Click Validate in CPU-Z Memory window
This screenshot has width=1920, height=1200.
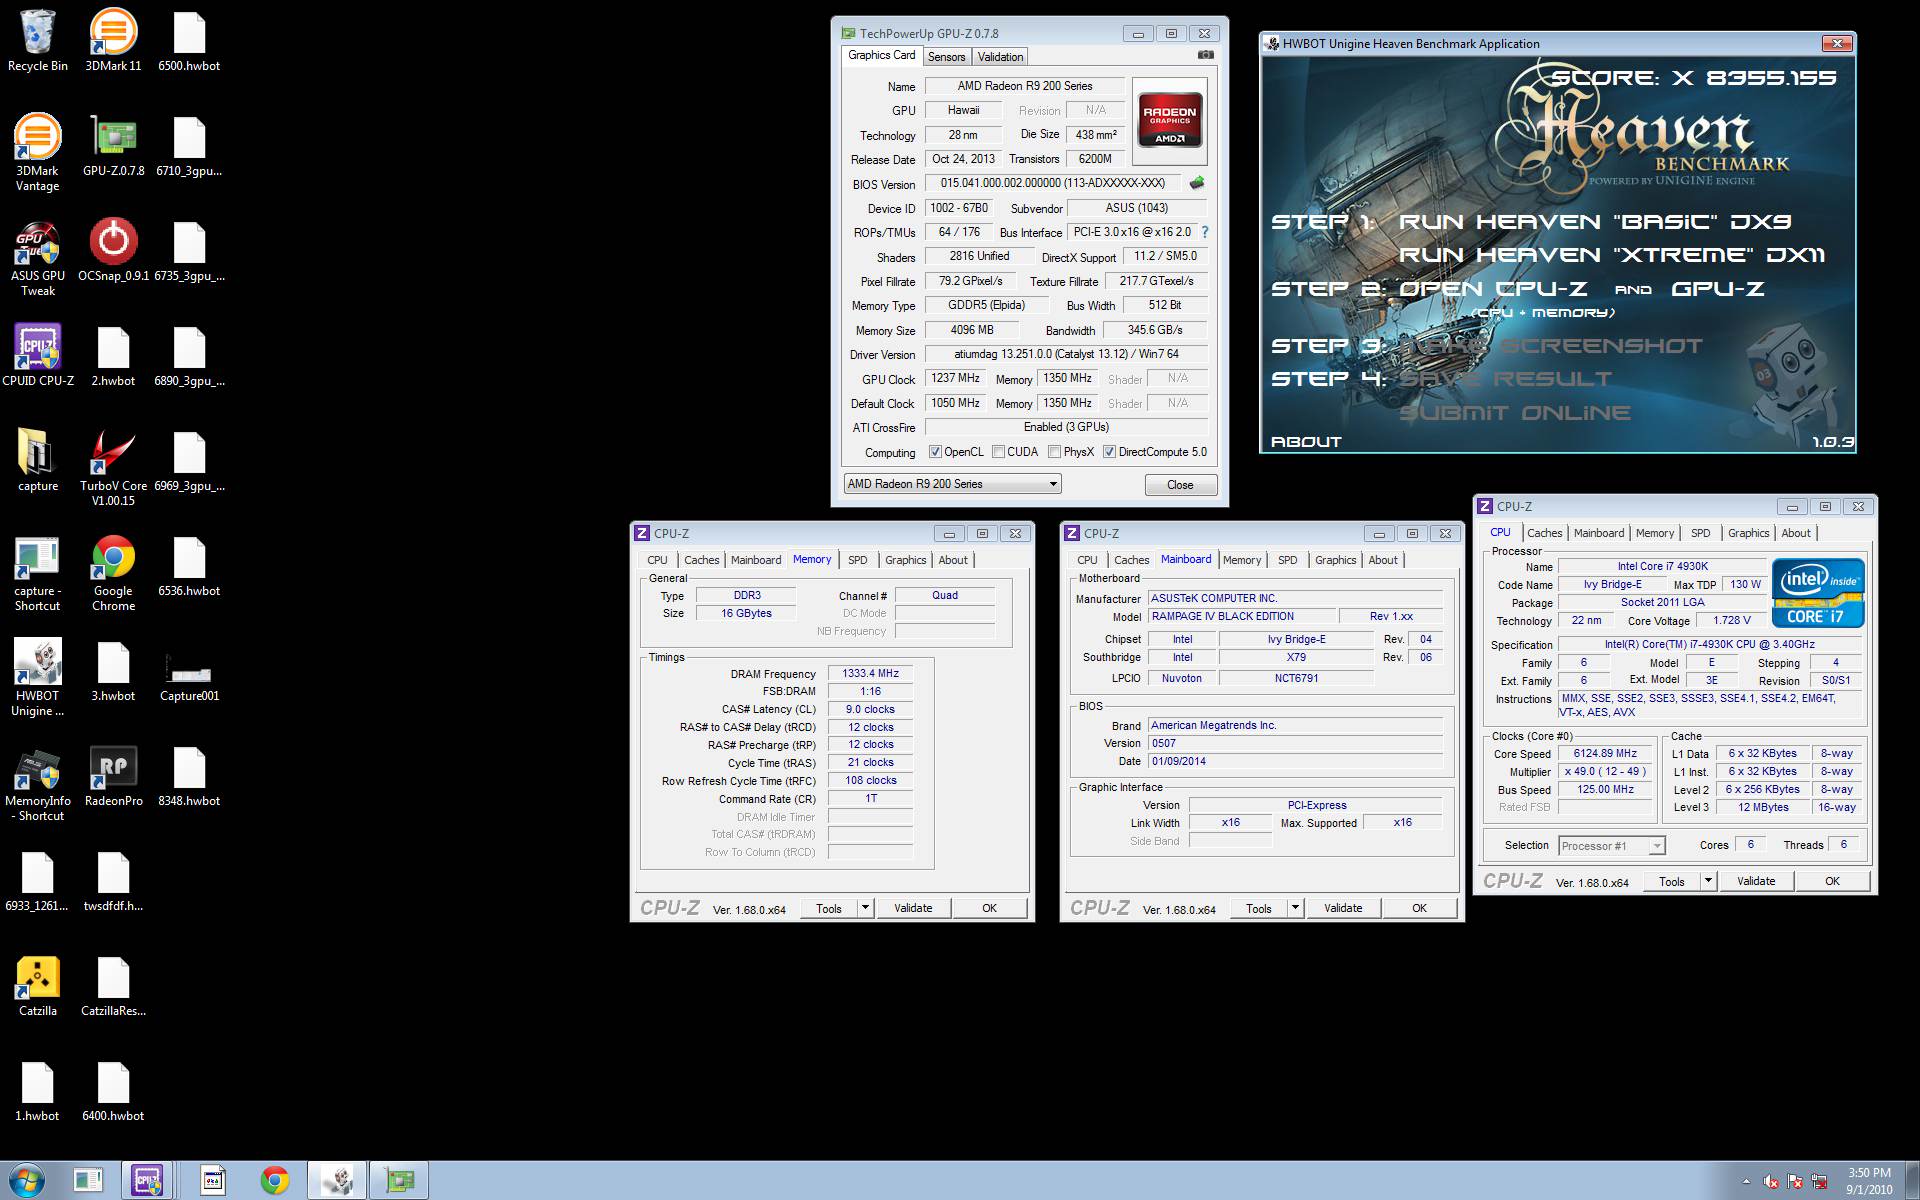pyautogui.click(x=913, y=908)
